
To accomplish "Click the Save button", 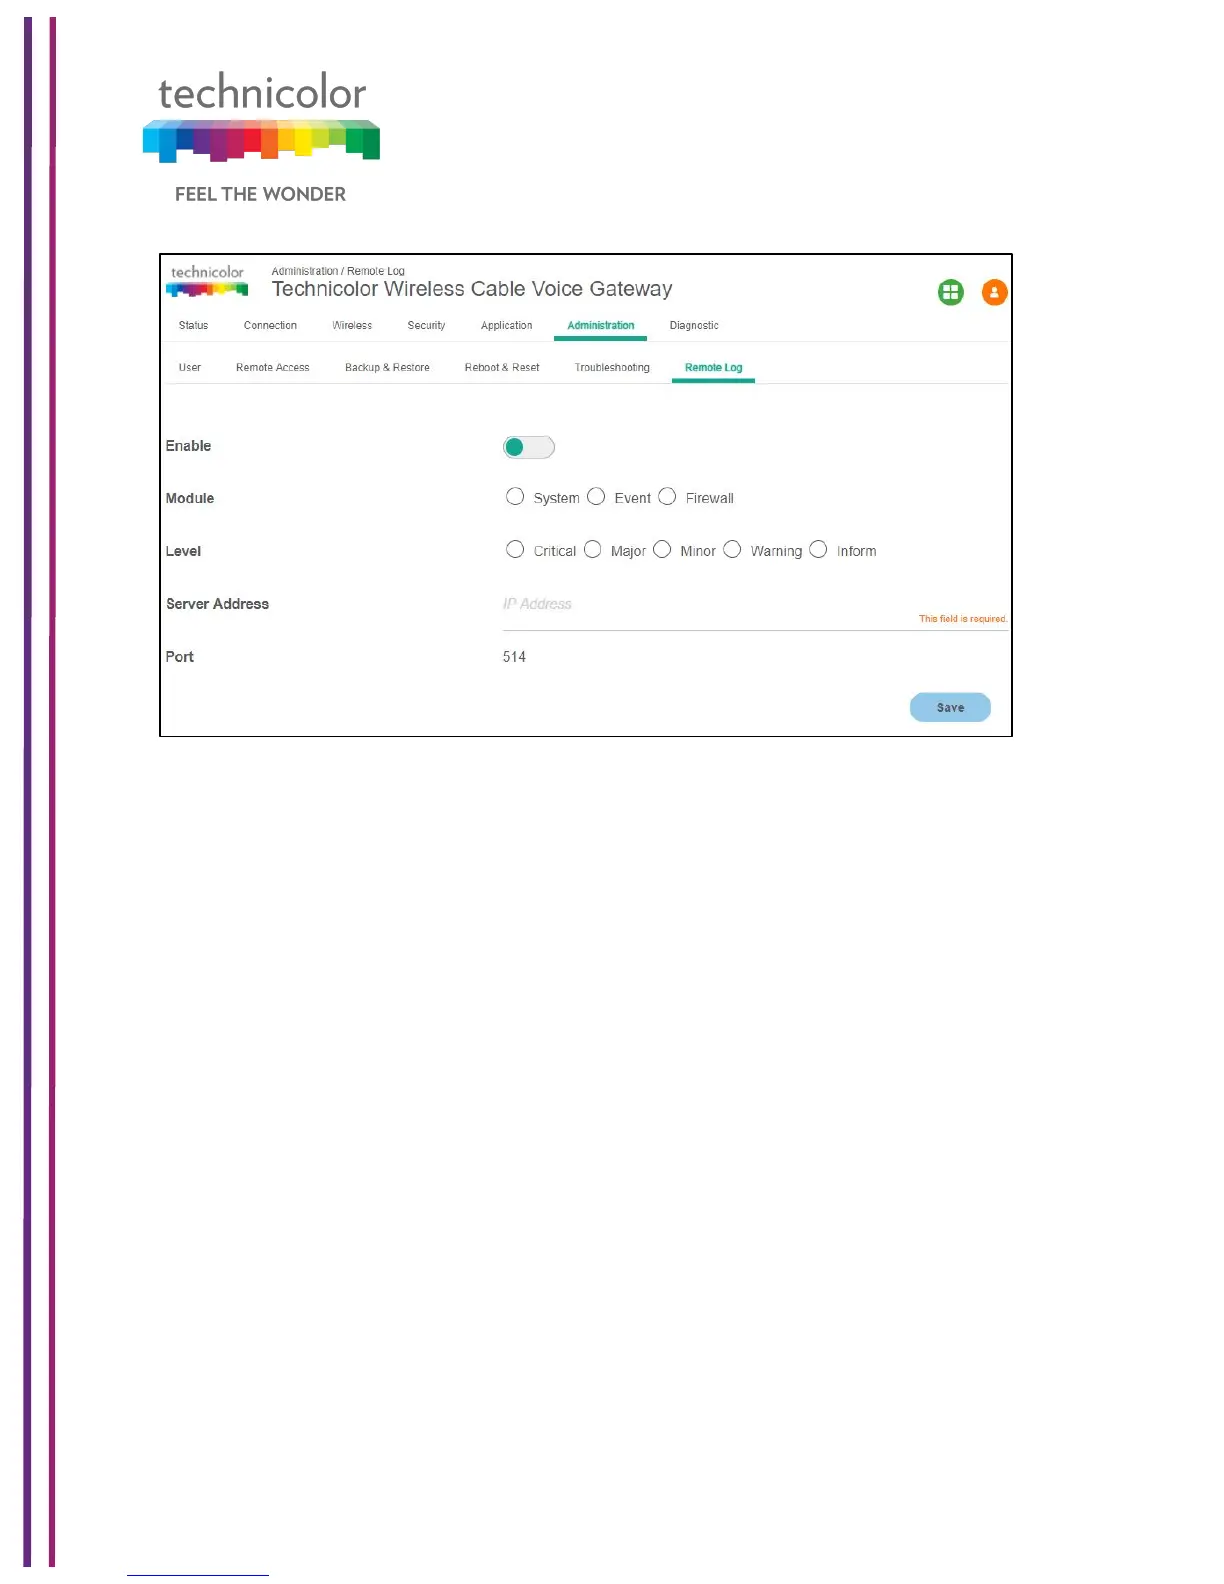I will pyautogui.click(x=950, y=708).
